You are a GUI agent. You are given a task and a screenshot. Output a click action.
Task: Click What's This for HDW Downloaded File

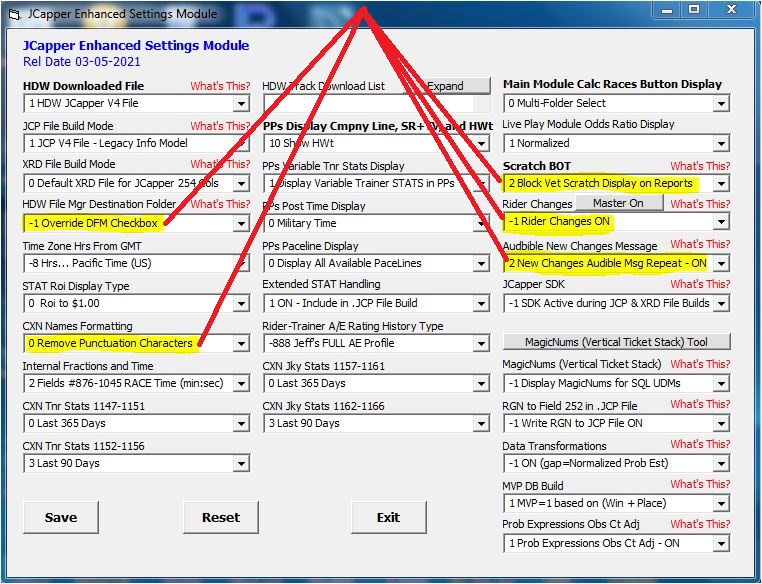coord(220,86)
